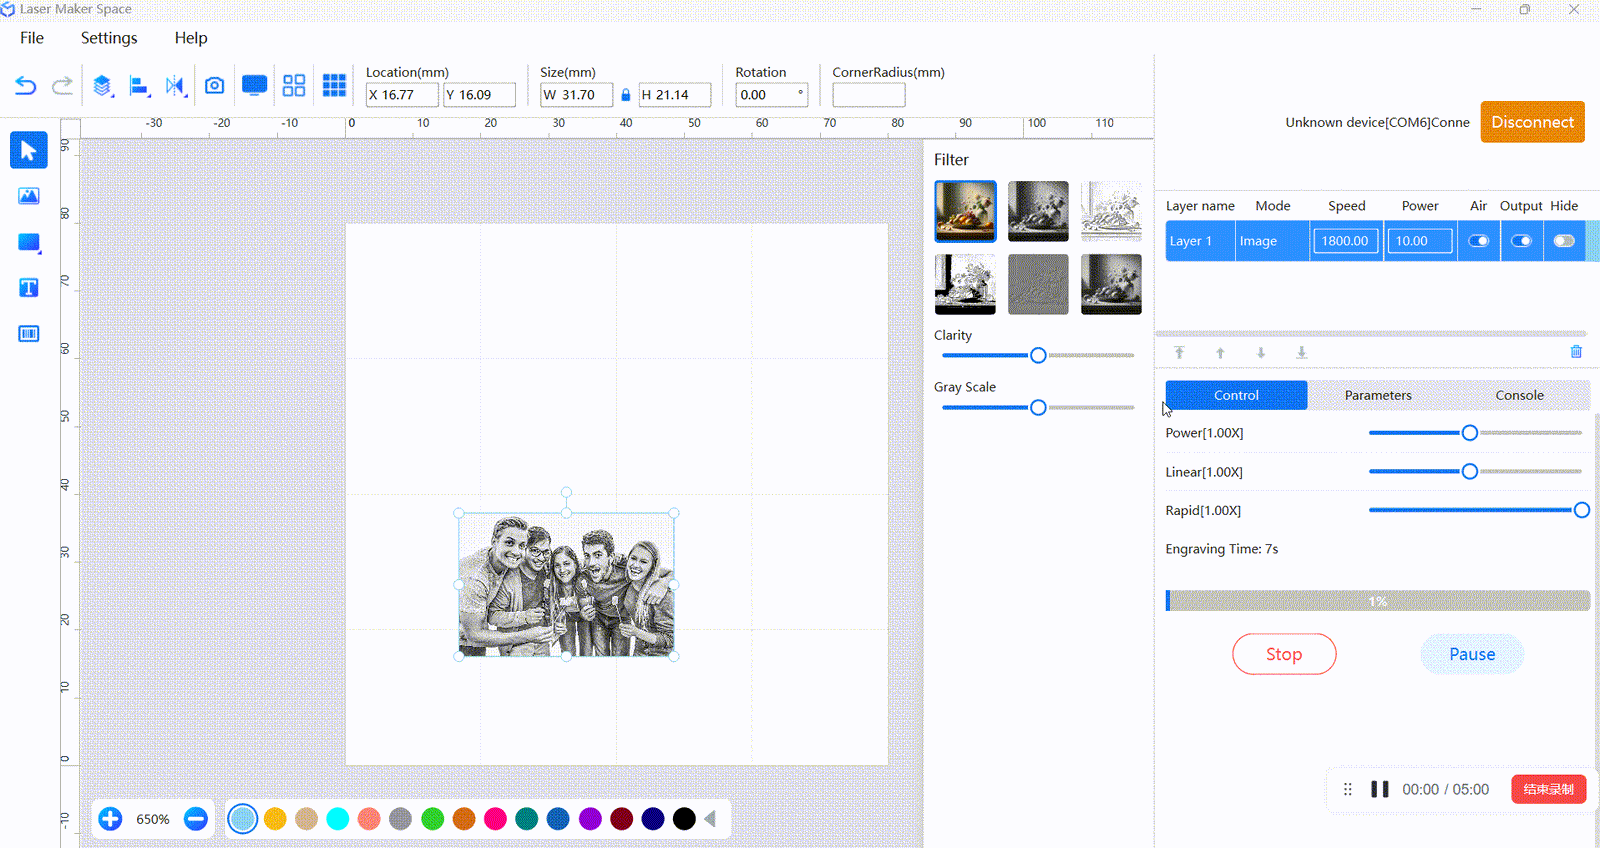
Task: Undo the last action
Action: point(25,86)
